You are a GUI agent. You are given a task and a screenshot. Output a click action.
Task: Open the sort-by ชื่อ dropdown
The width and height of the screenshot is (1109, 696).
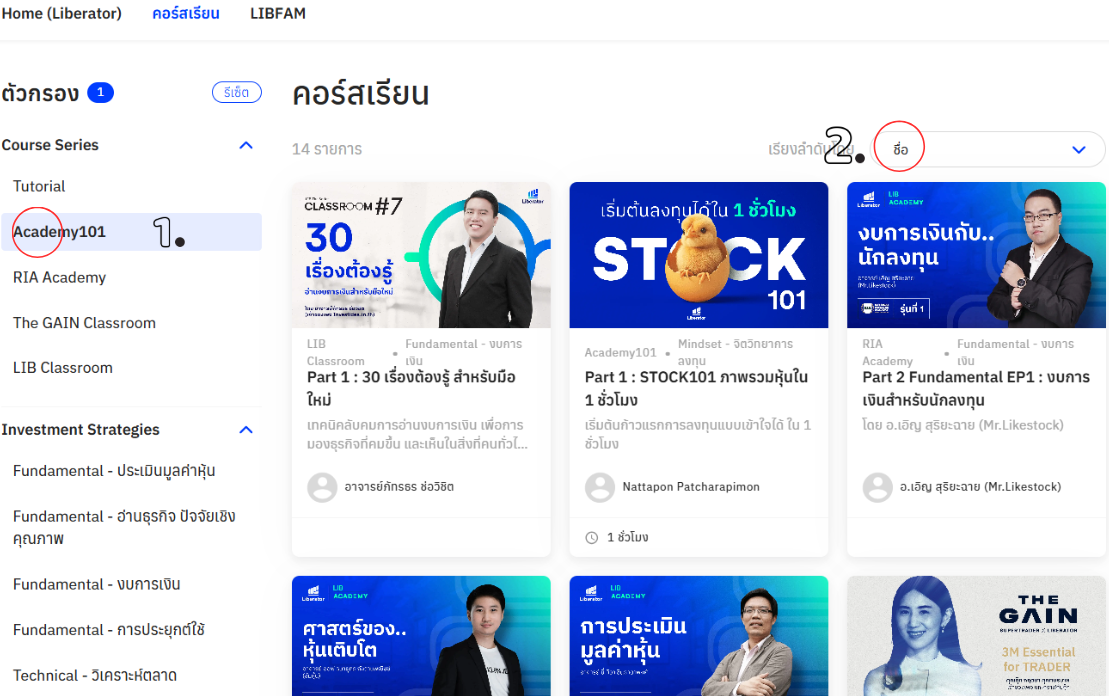point(987,149)
